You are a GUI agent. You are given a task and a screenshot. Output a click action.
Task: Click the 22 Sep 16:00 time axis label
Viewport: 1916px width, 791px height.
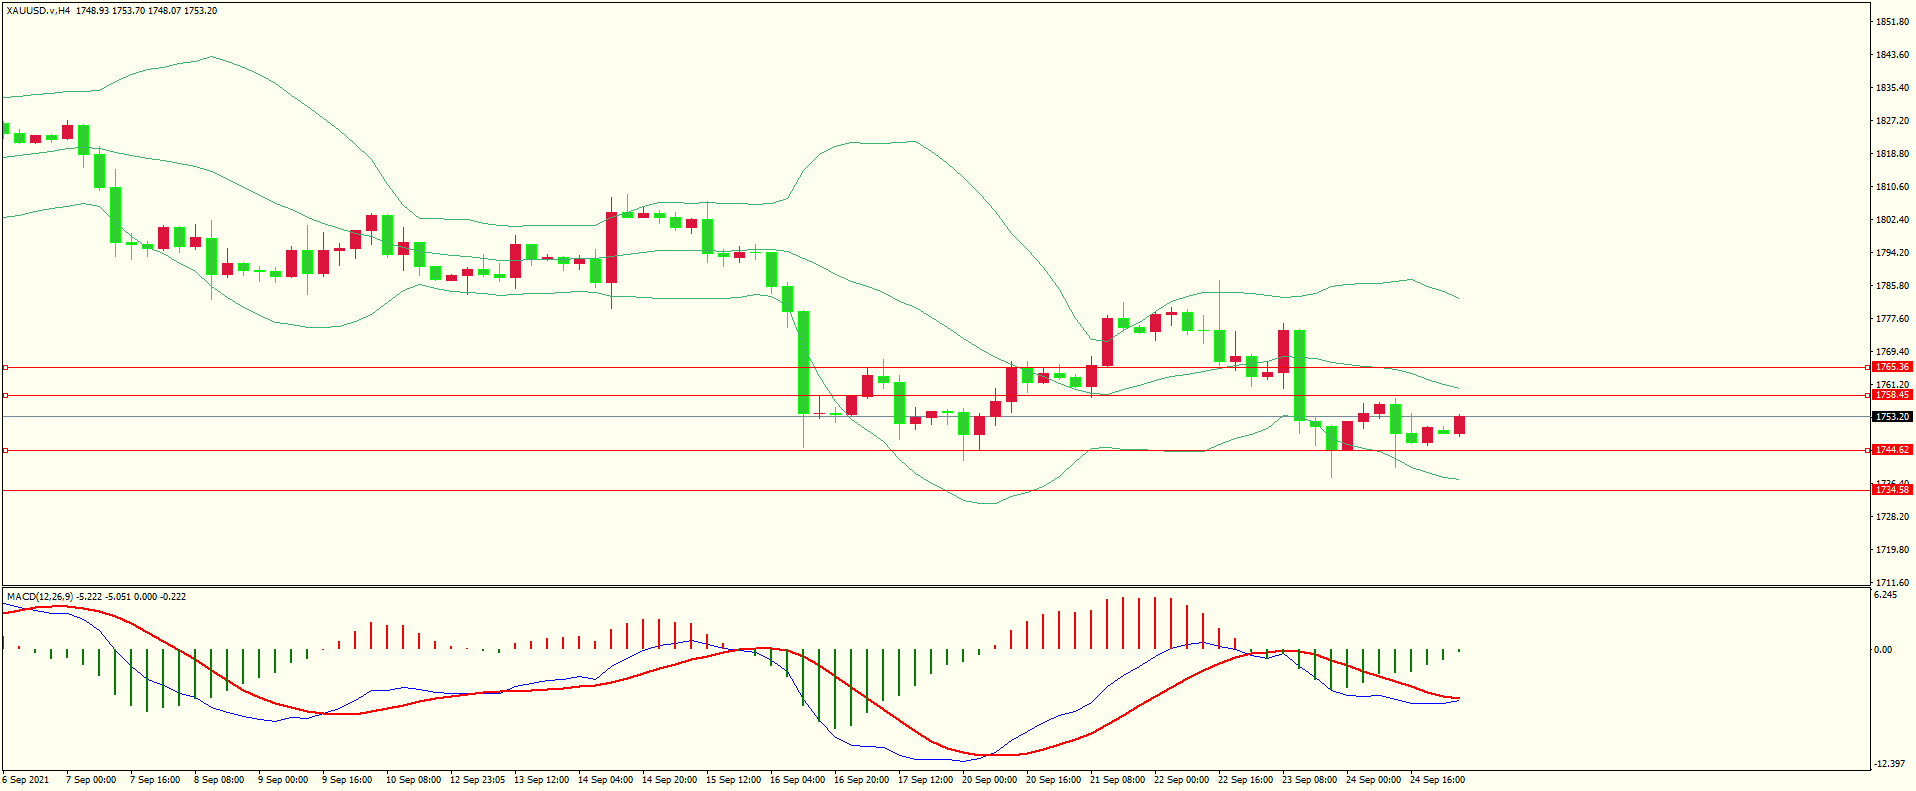click(x=1245, y=779)
